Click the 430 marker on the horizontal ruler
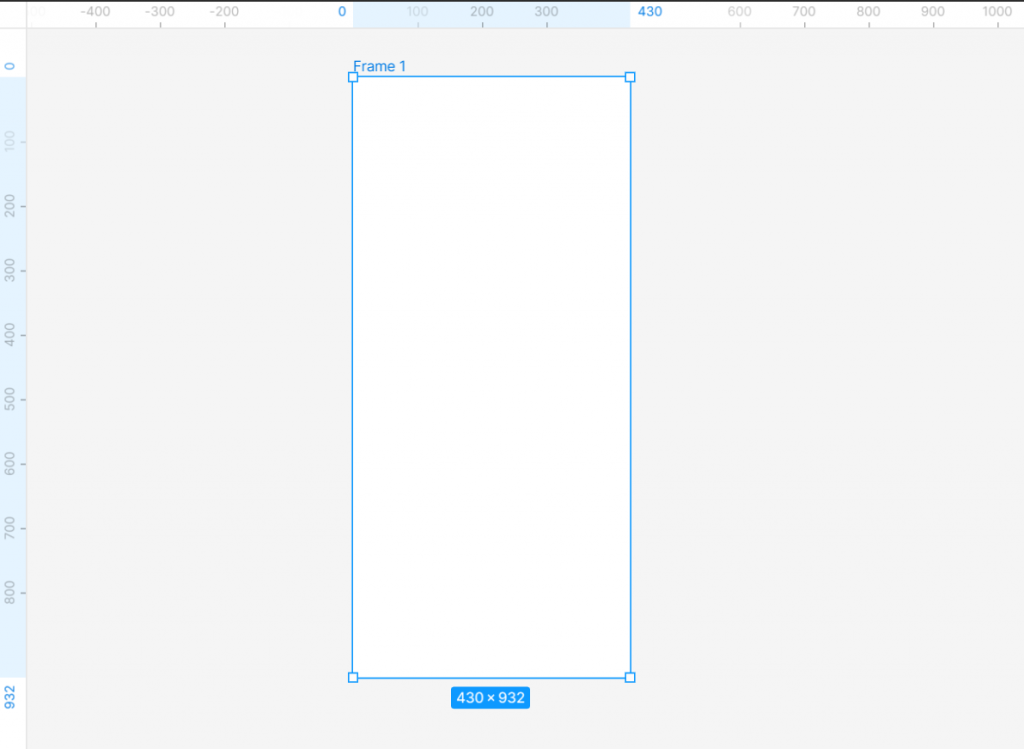 coord(650,13)
